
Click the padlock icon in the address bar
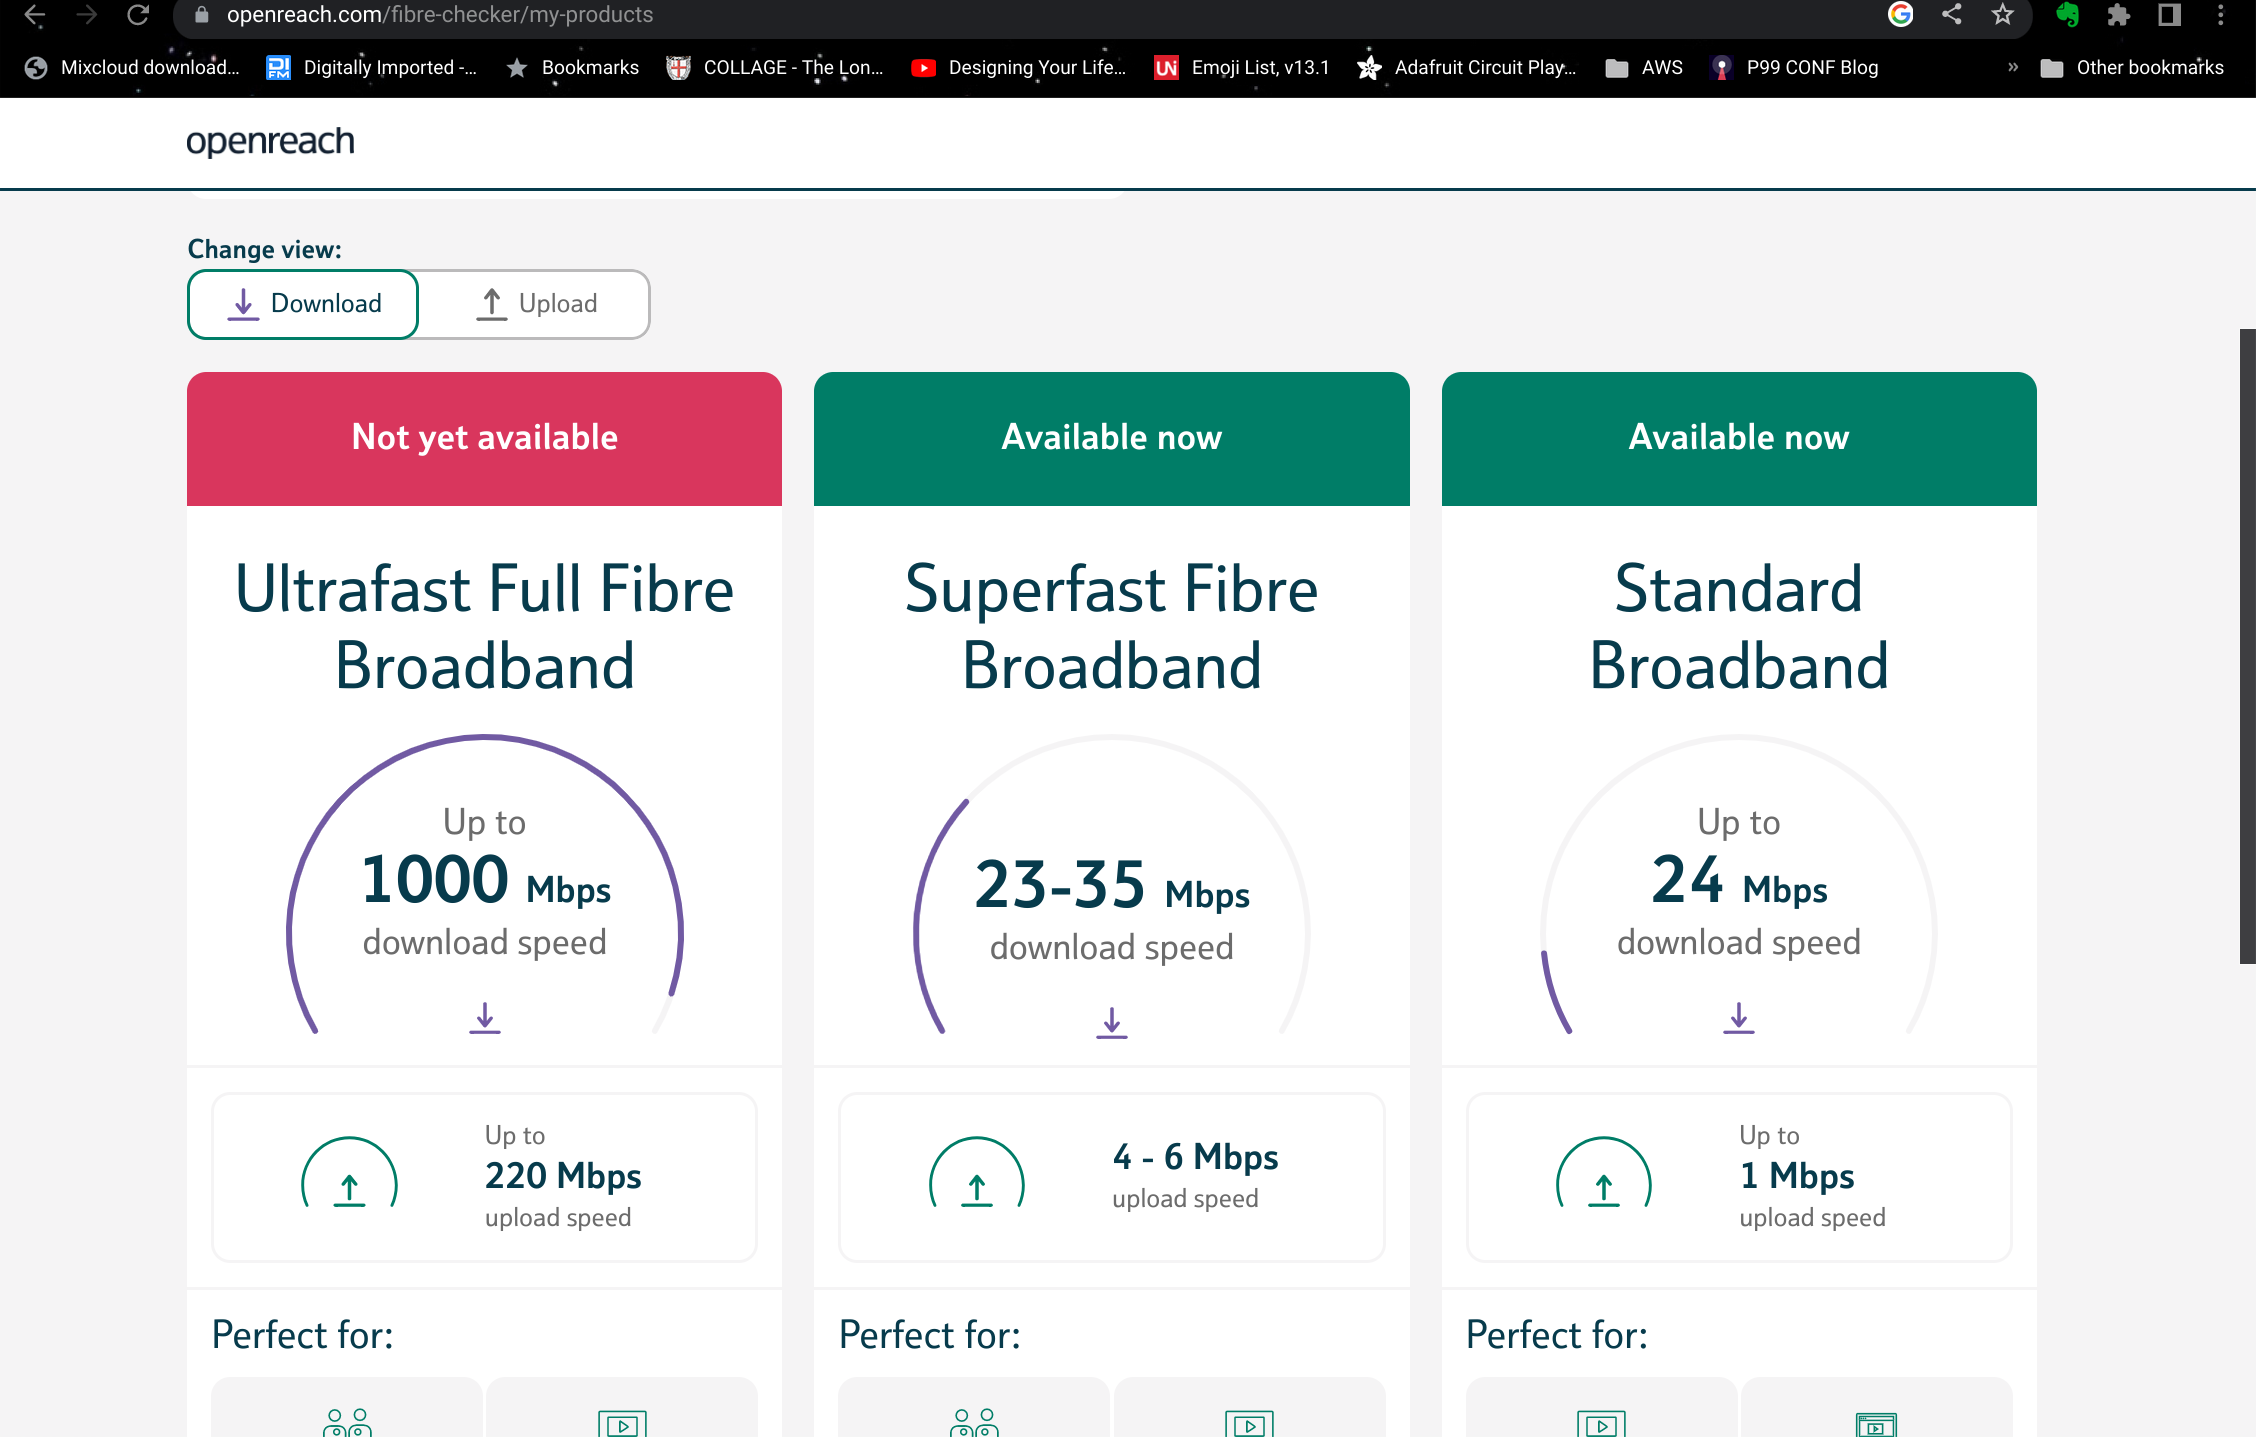[201, 14]
